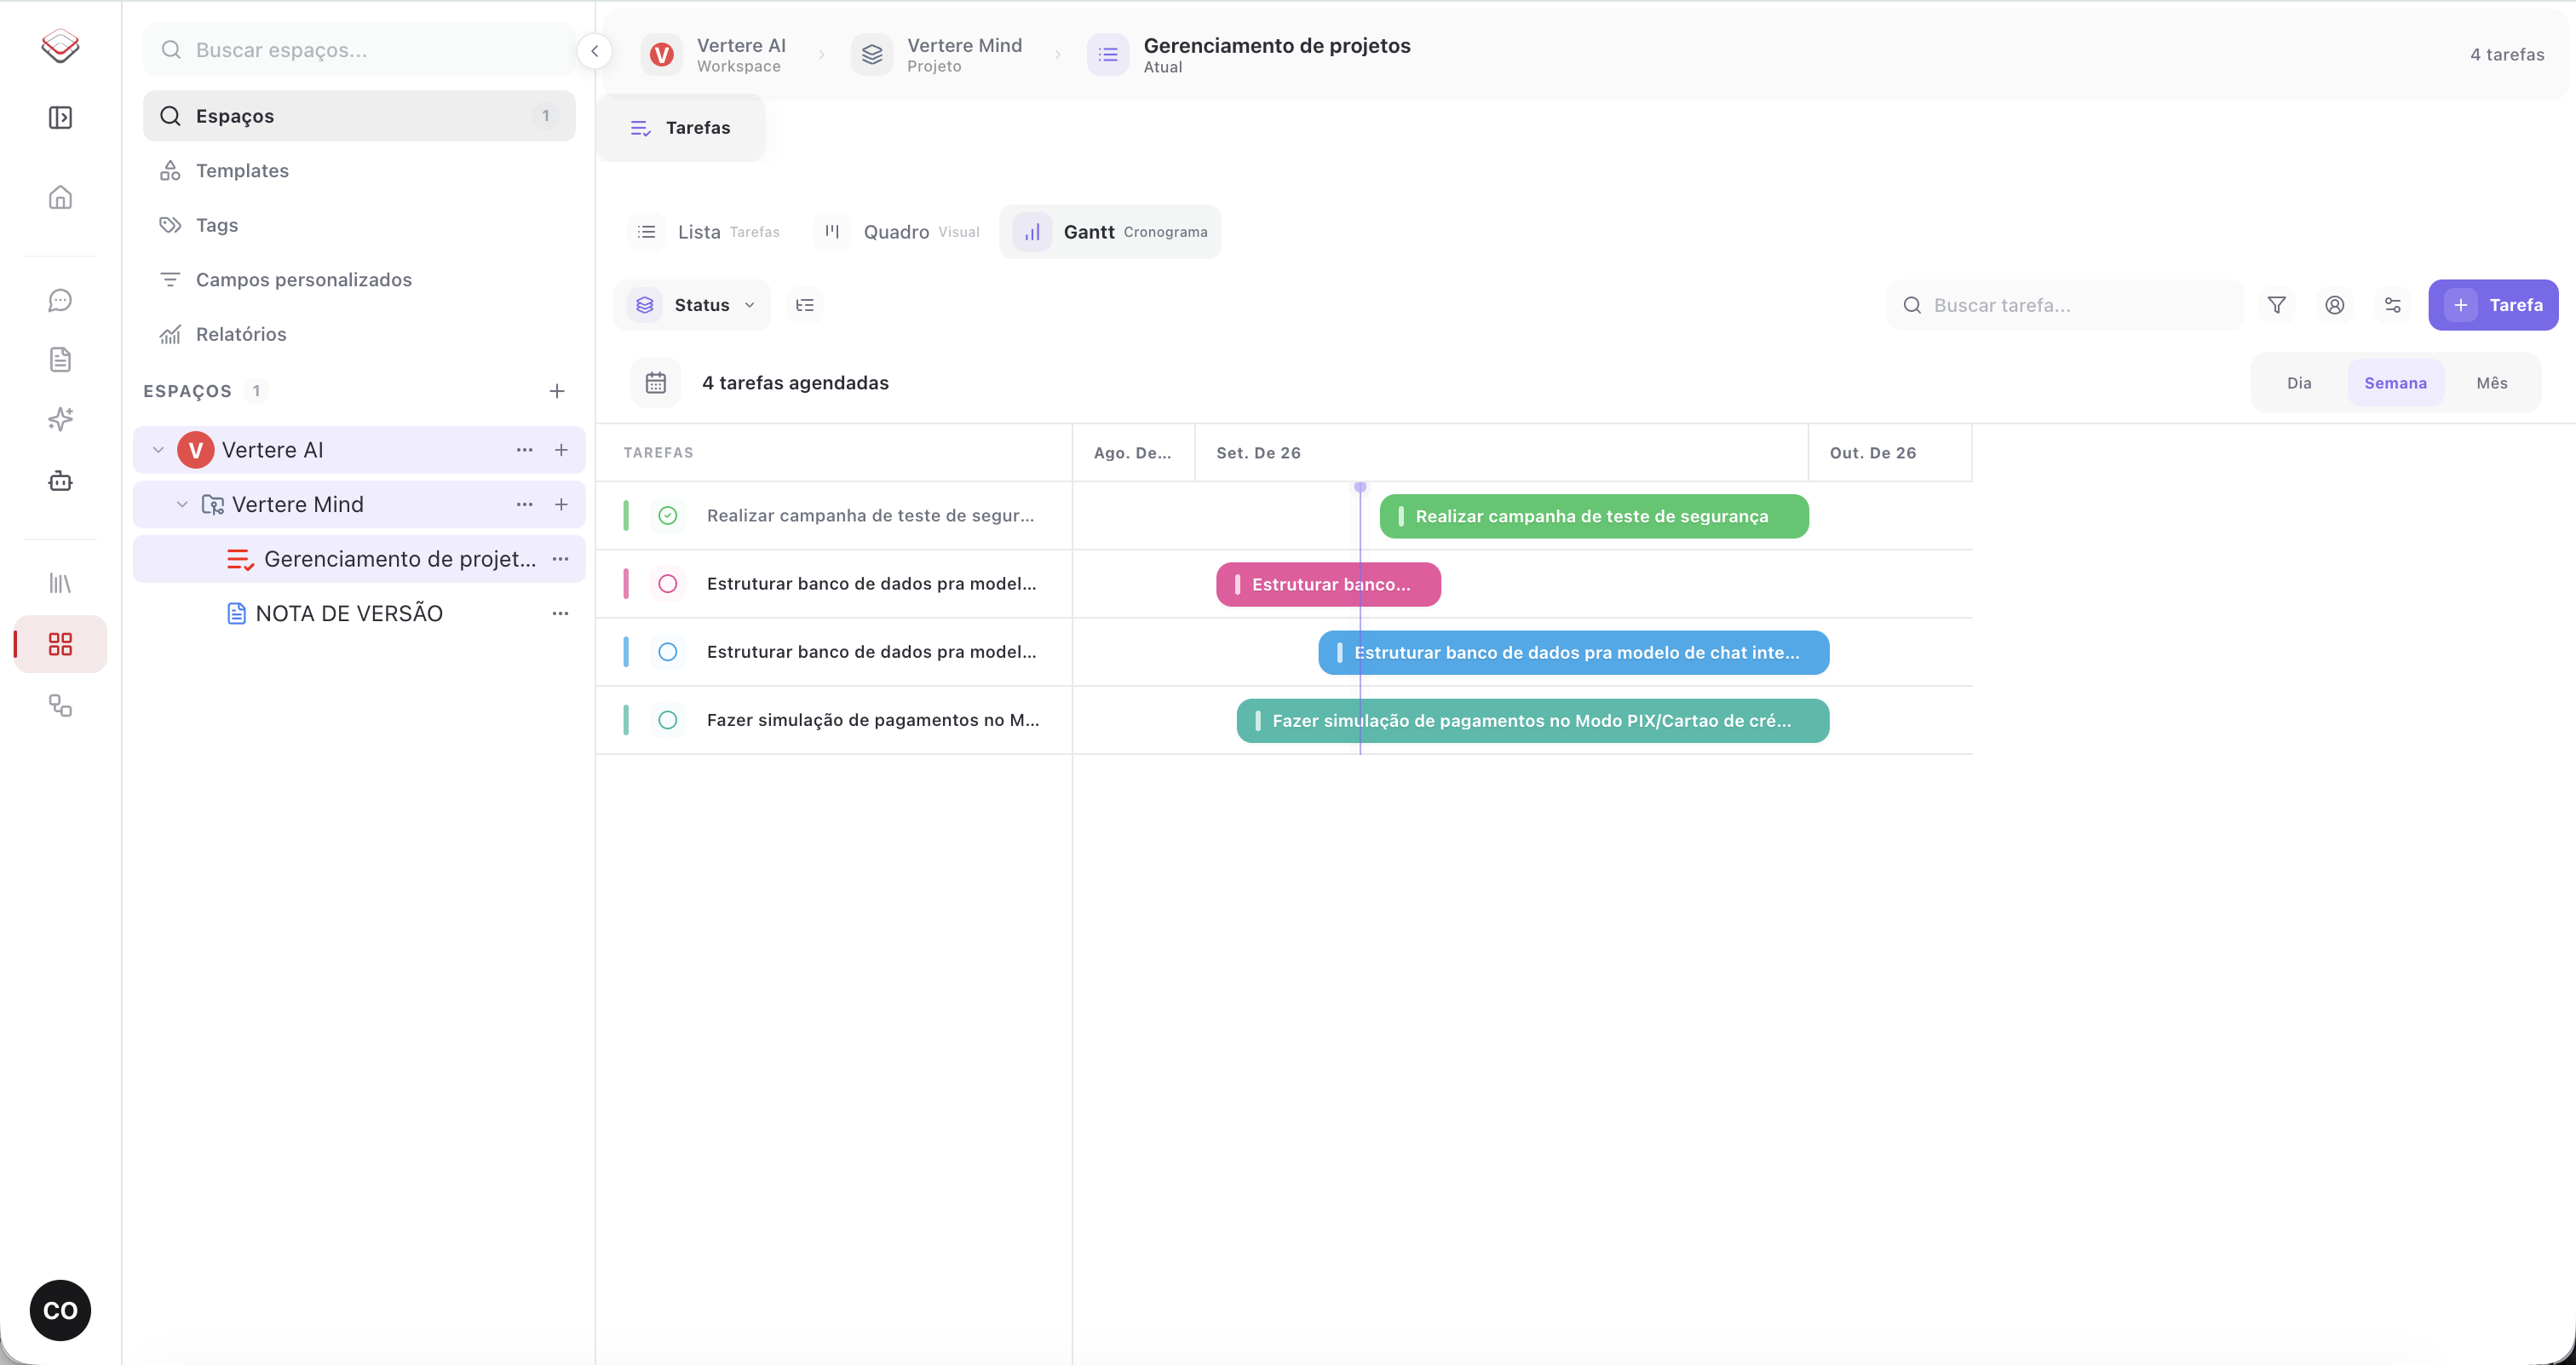Go to Vertere Mind Projeto breadcrumb
Viewport: 2576px width, 1365px height.
[x=938, y=55]
